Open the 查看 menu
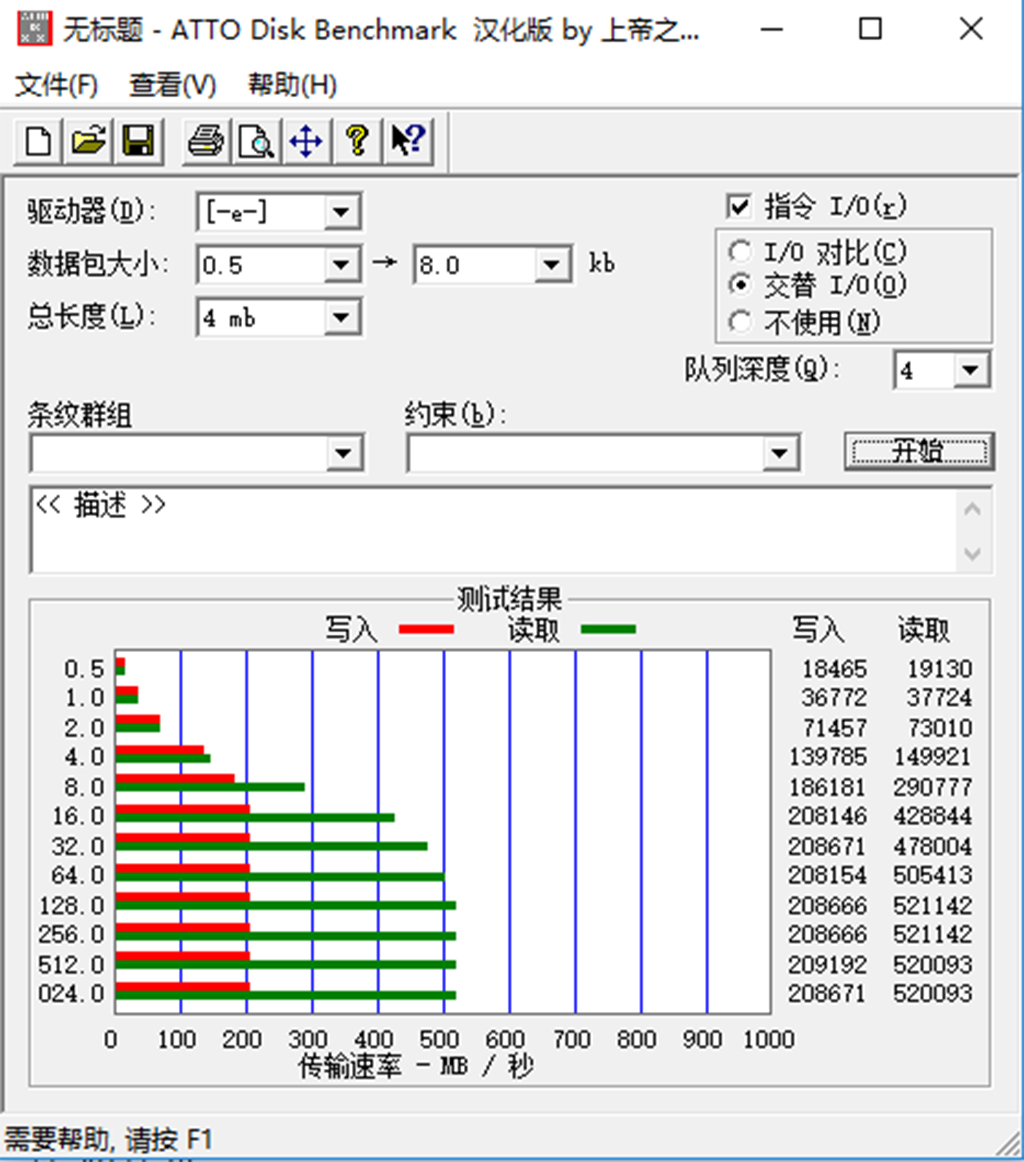This screenshot has width=1024, height=1162. 170,86
